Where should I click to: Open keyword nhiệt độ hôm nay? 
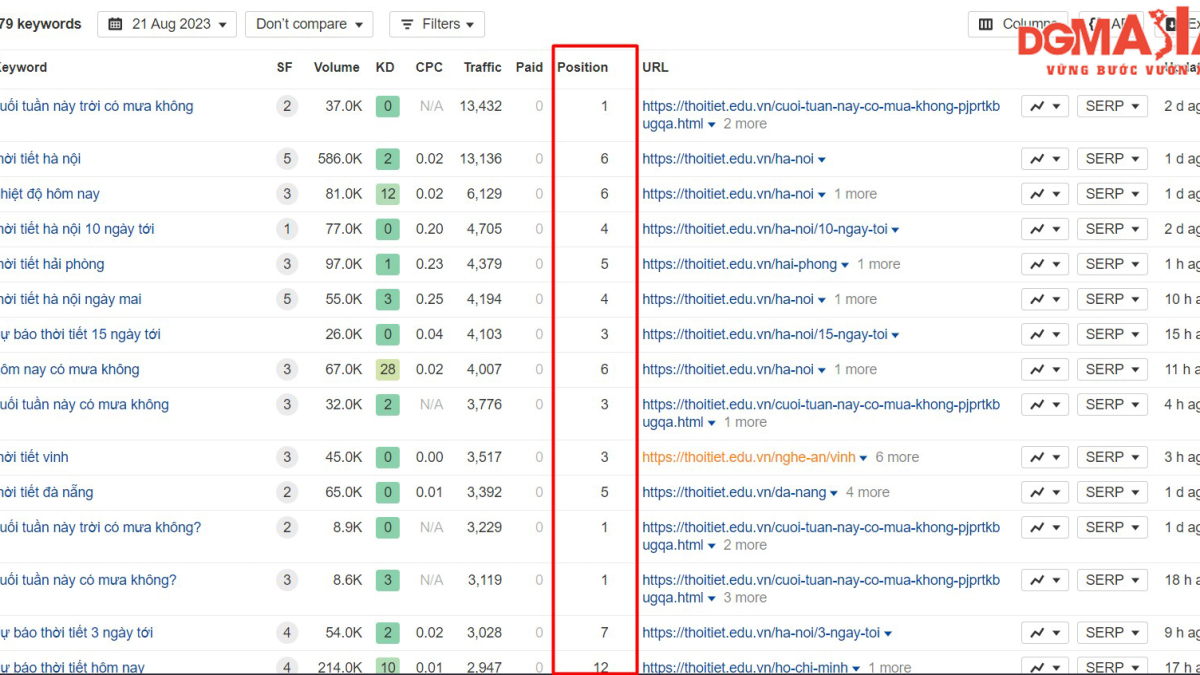50,194
